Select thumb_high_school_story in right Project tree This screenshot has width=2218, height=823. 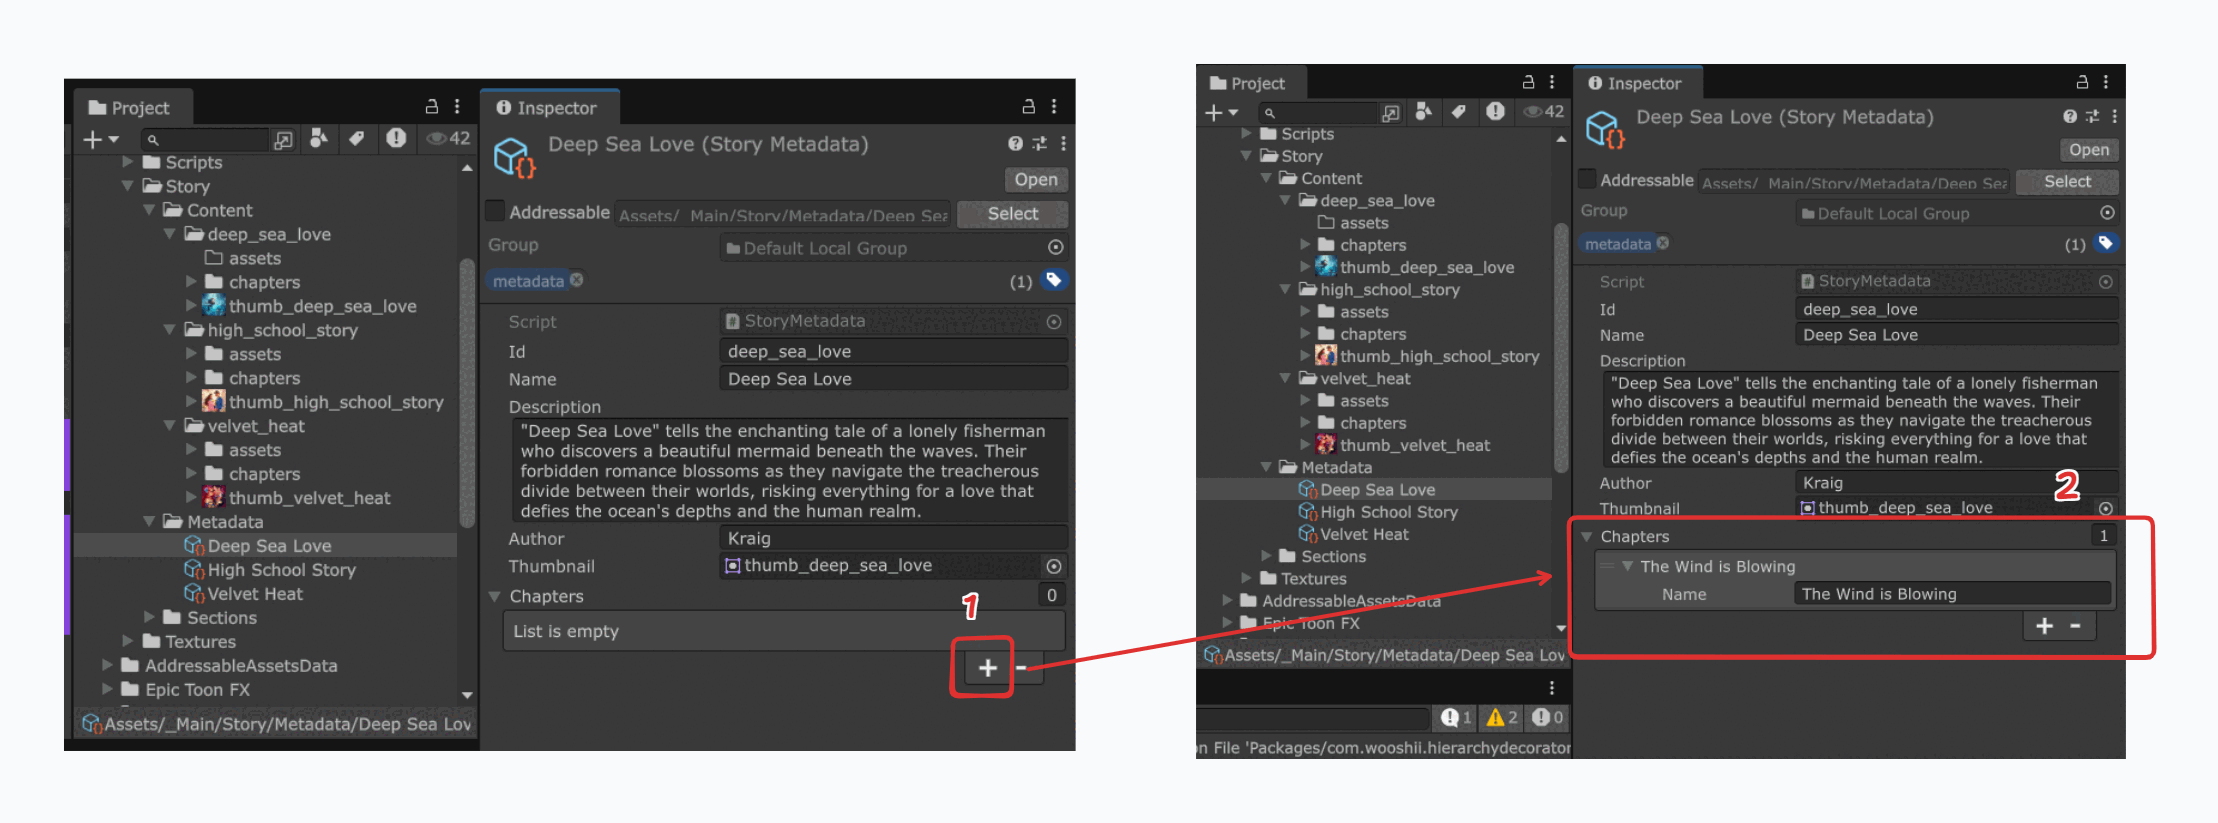point(1427,356)
